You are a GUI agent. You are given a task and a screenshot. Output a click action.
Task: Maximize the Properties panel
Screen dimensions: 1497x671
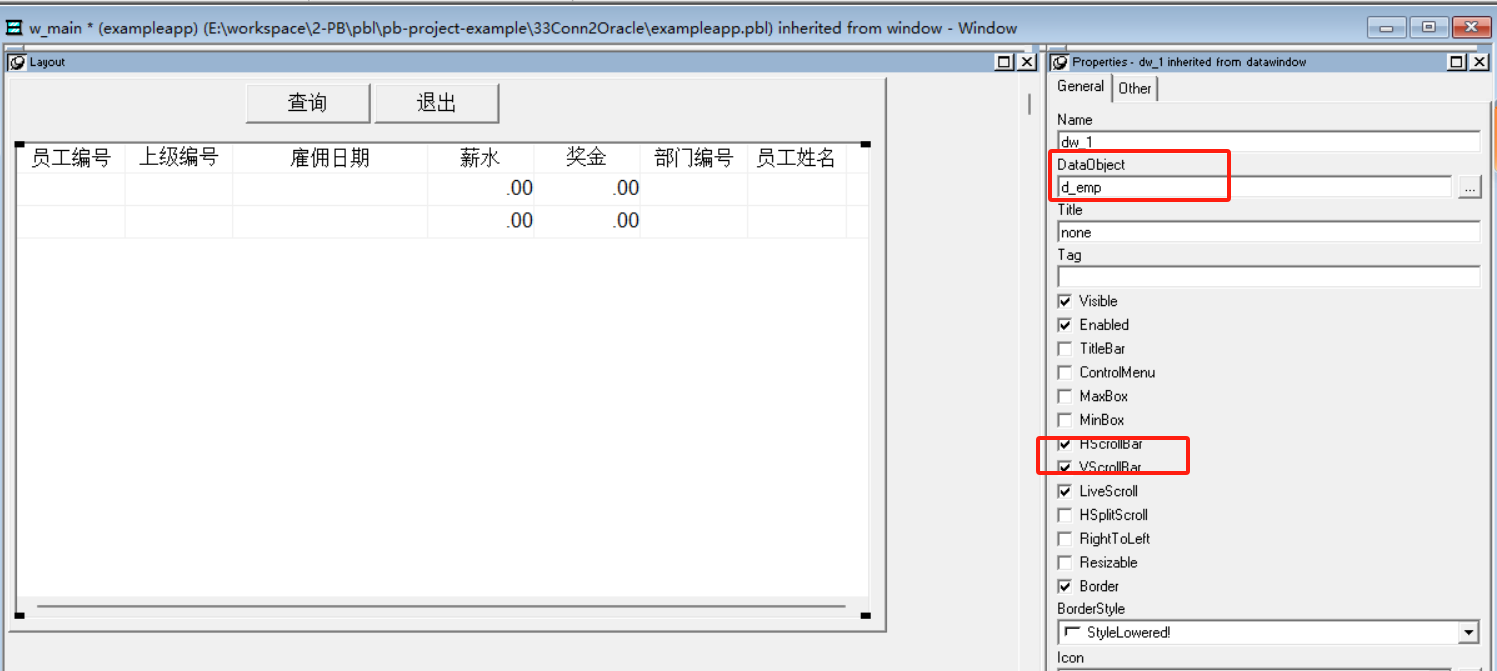click(x=1457, y=62)
